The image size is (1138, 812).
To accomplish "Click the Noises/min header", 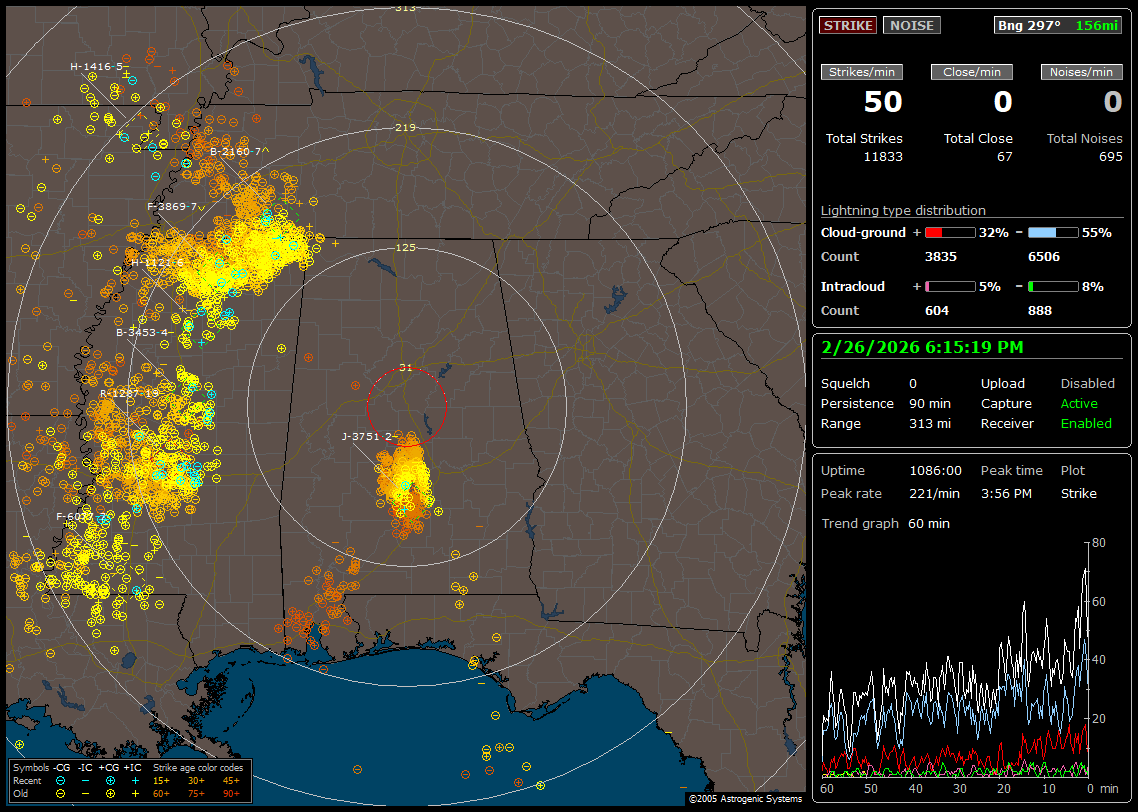I will point(1082,72).
